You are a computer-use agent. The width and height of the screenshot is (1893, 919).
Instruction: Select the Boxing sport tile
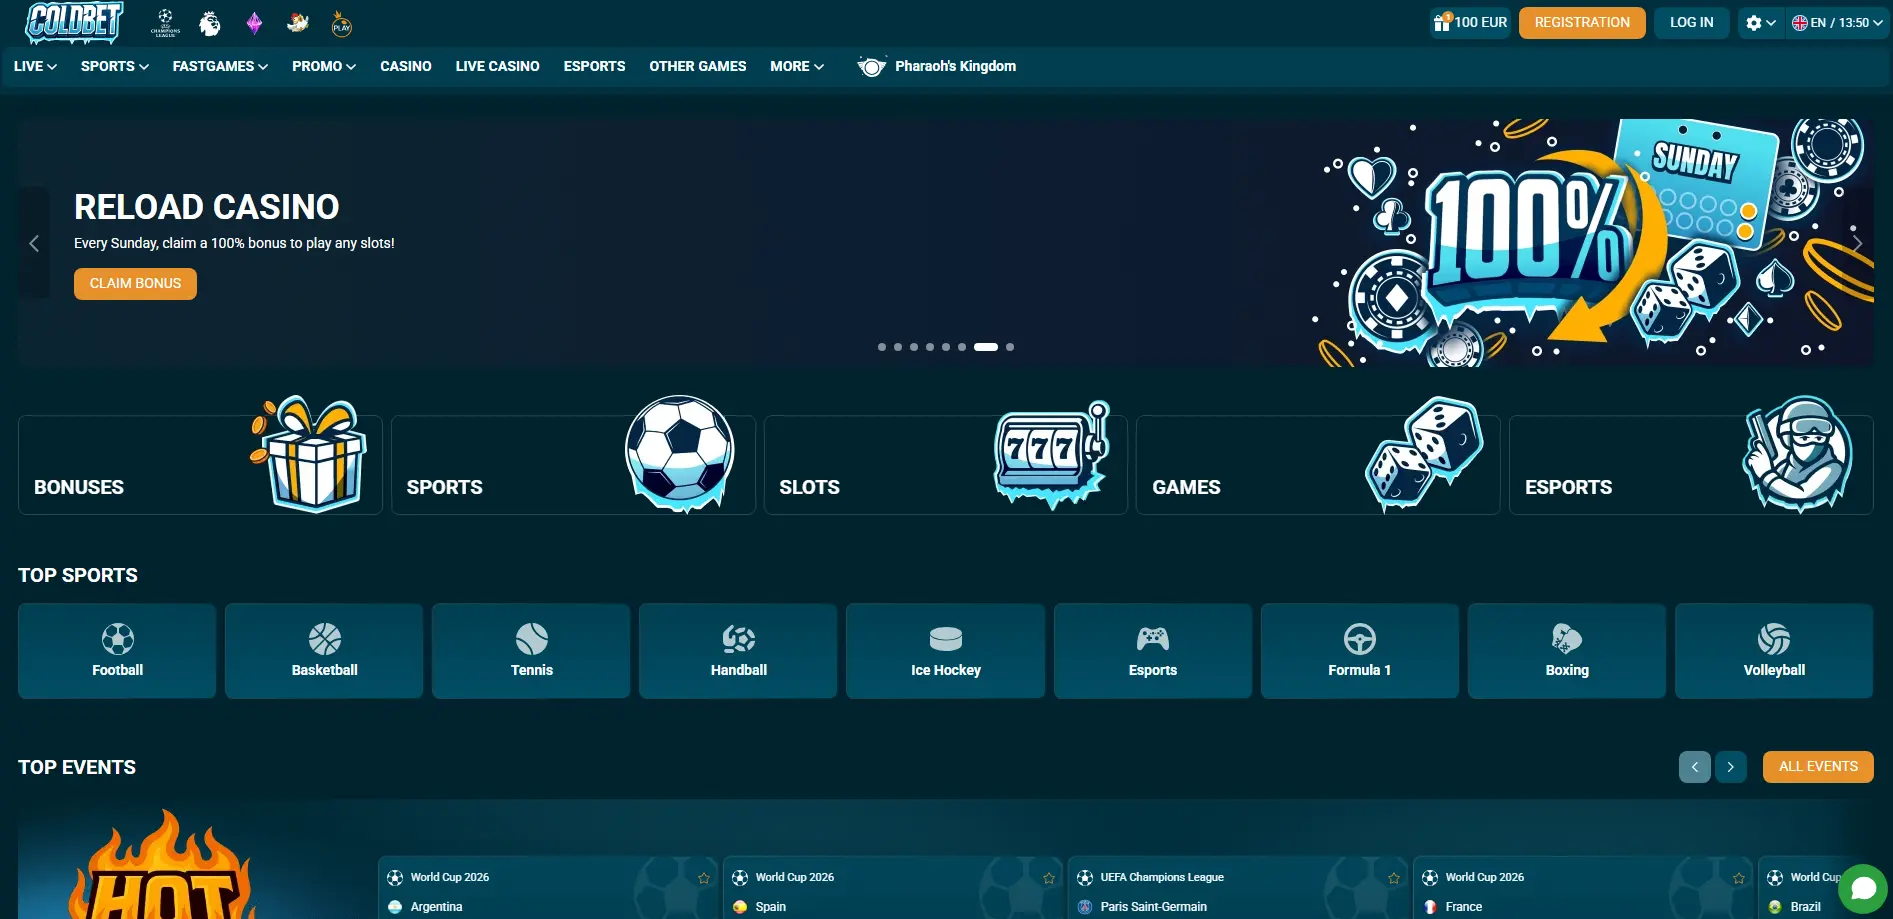click(1567, 651)
